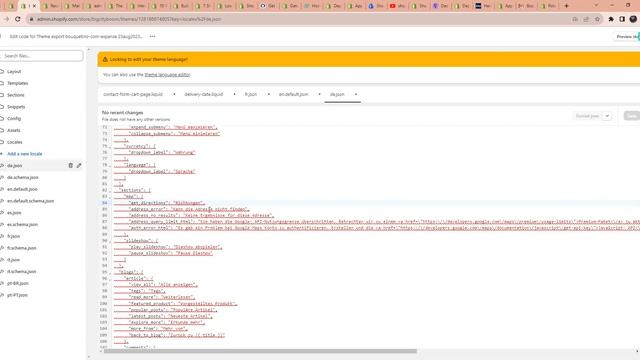Switch to delivery-date.liquid tab
This screenshot has height=360, width=640.
point(204,94)
